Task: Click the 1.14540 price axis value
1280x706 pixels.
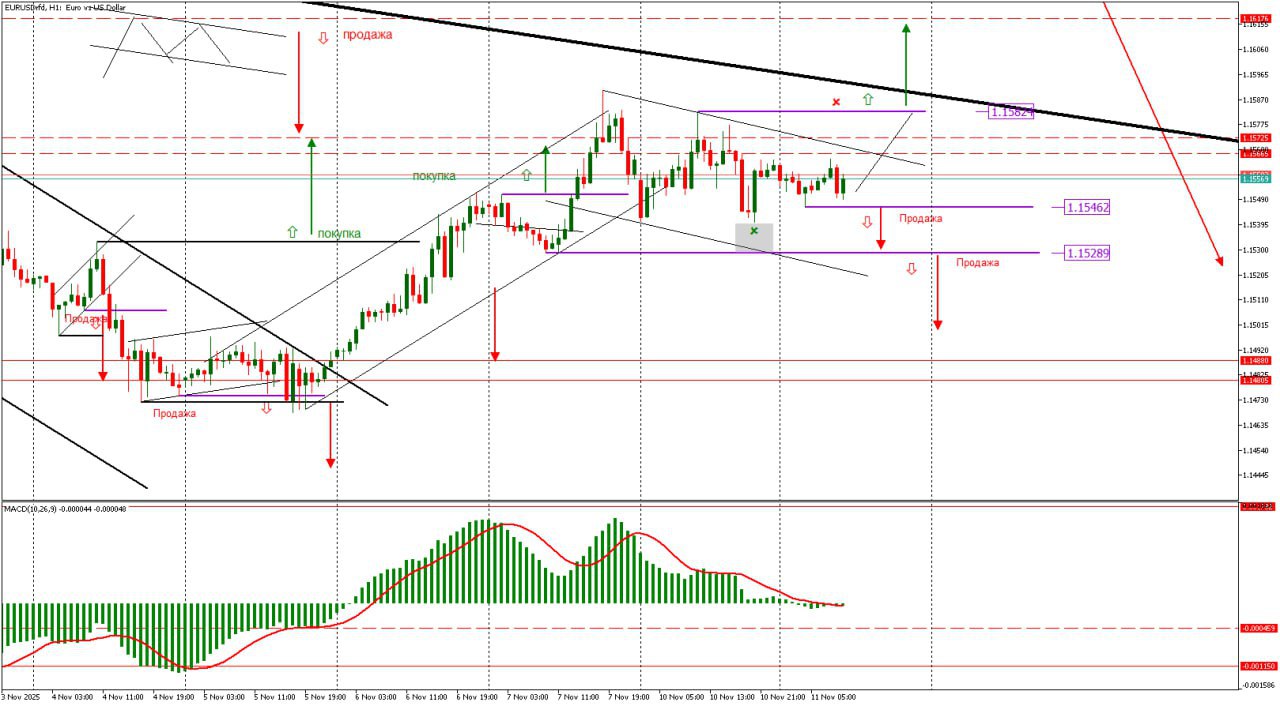Action: pos(1255,450)
